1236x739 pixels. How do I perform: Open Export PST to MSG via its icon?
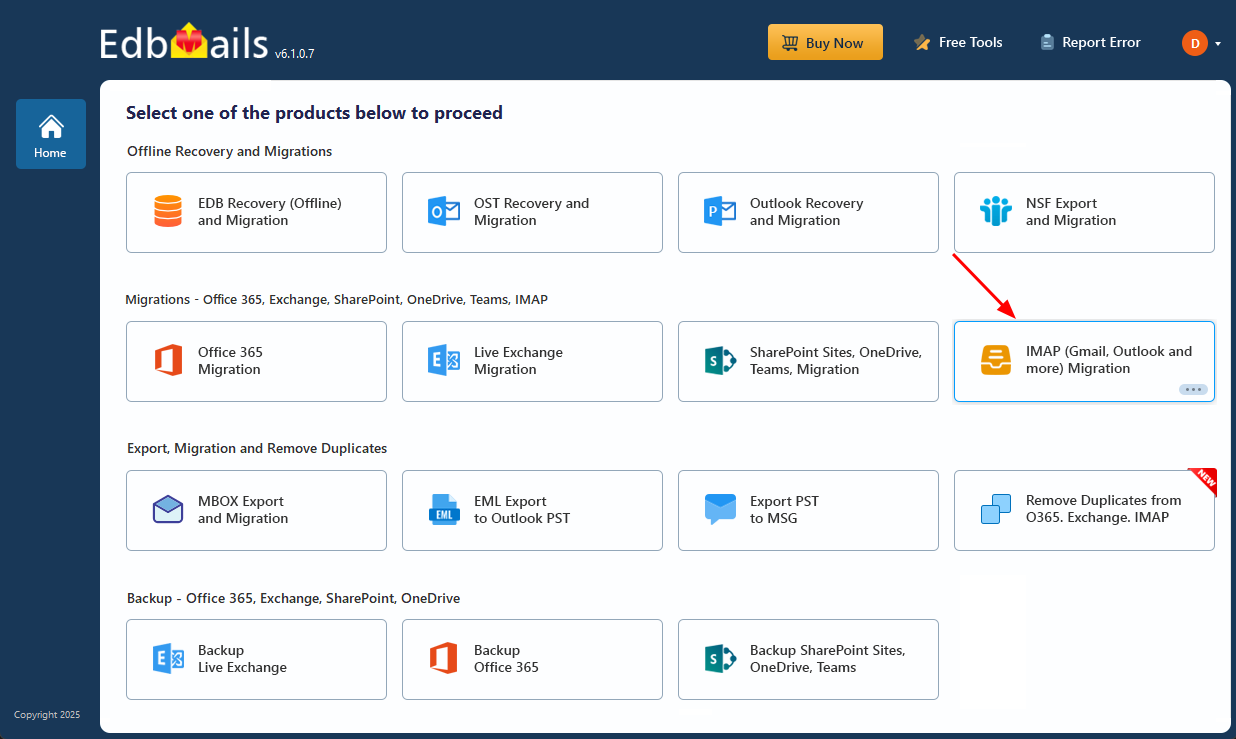pyautogui.click(x=719, y=509)
